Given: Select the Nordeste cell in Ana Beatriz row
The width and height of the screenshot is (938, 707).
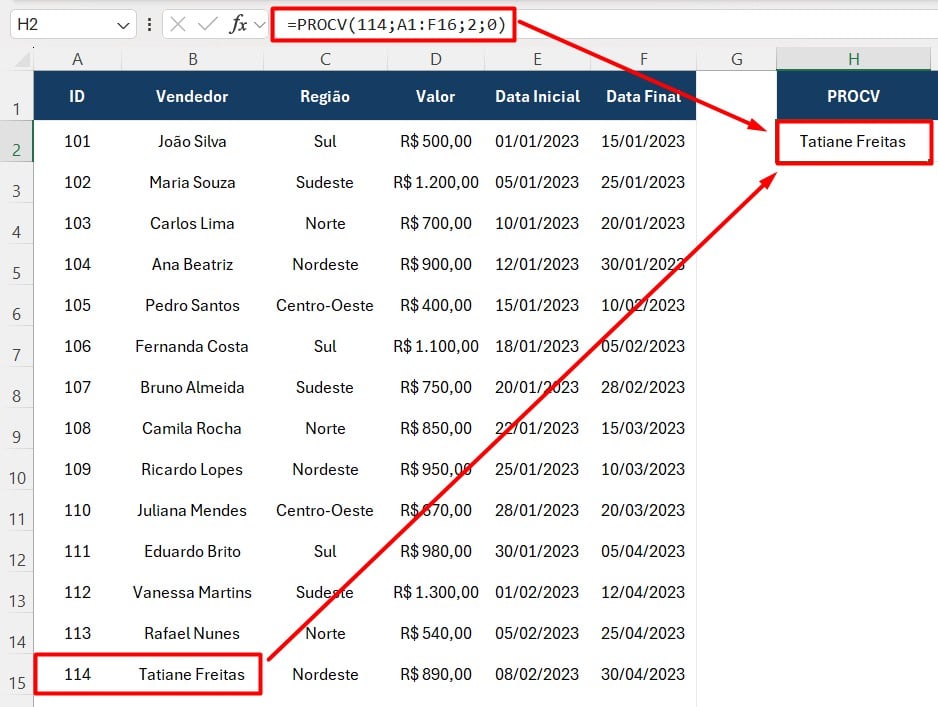Looking at the screenshot, I should click(x=325, y=264).
